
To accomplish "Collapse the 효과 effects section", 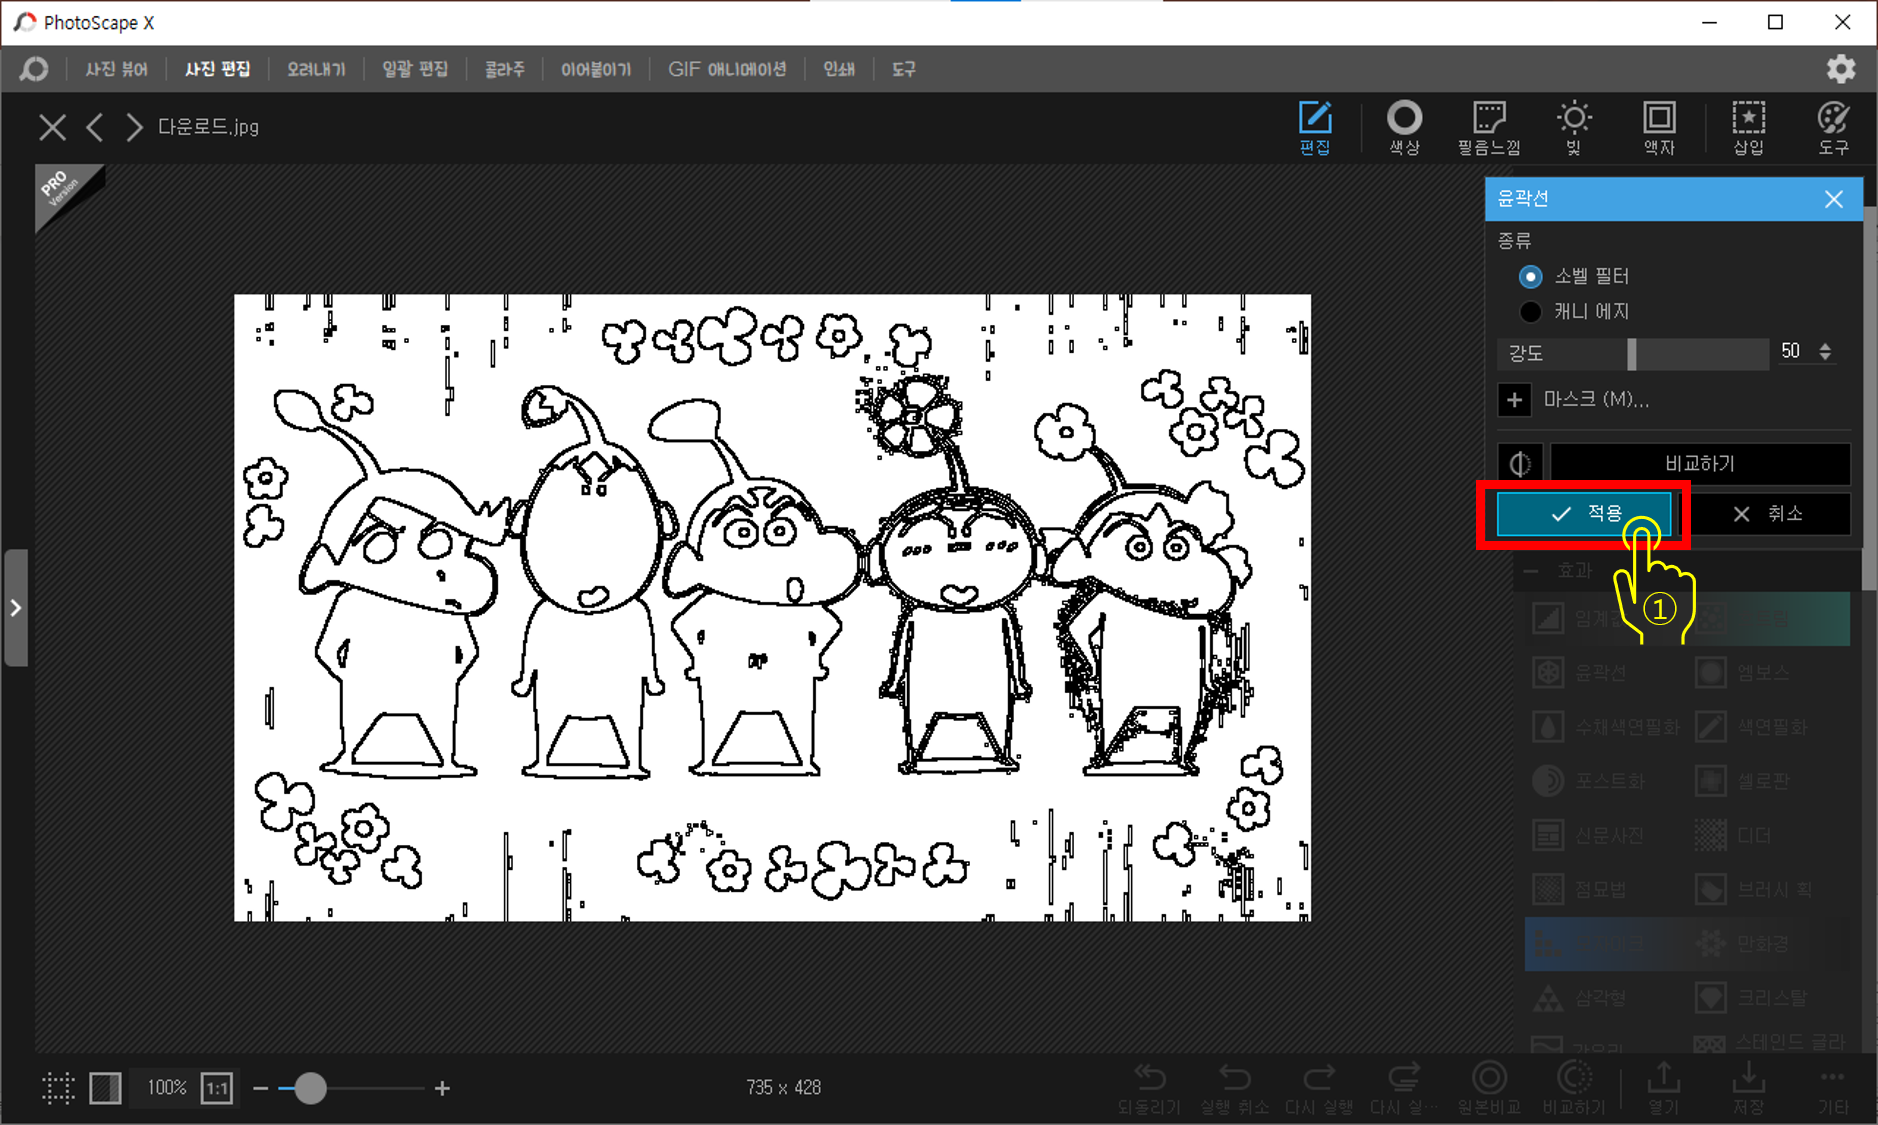I will pyautogui.click(x=1531, y=571).
